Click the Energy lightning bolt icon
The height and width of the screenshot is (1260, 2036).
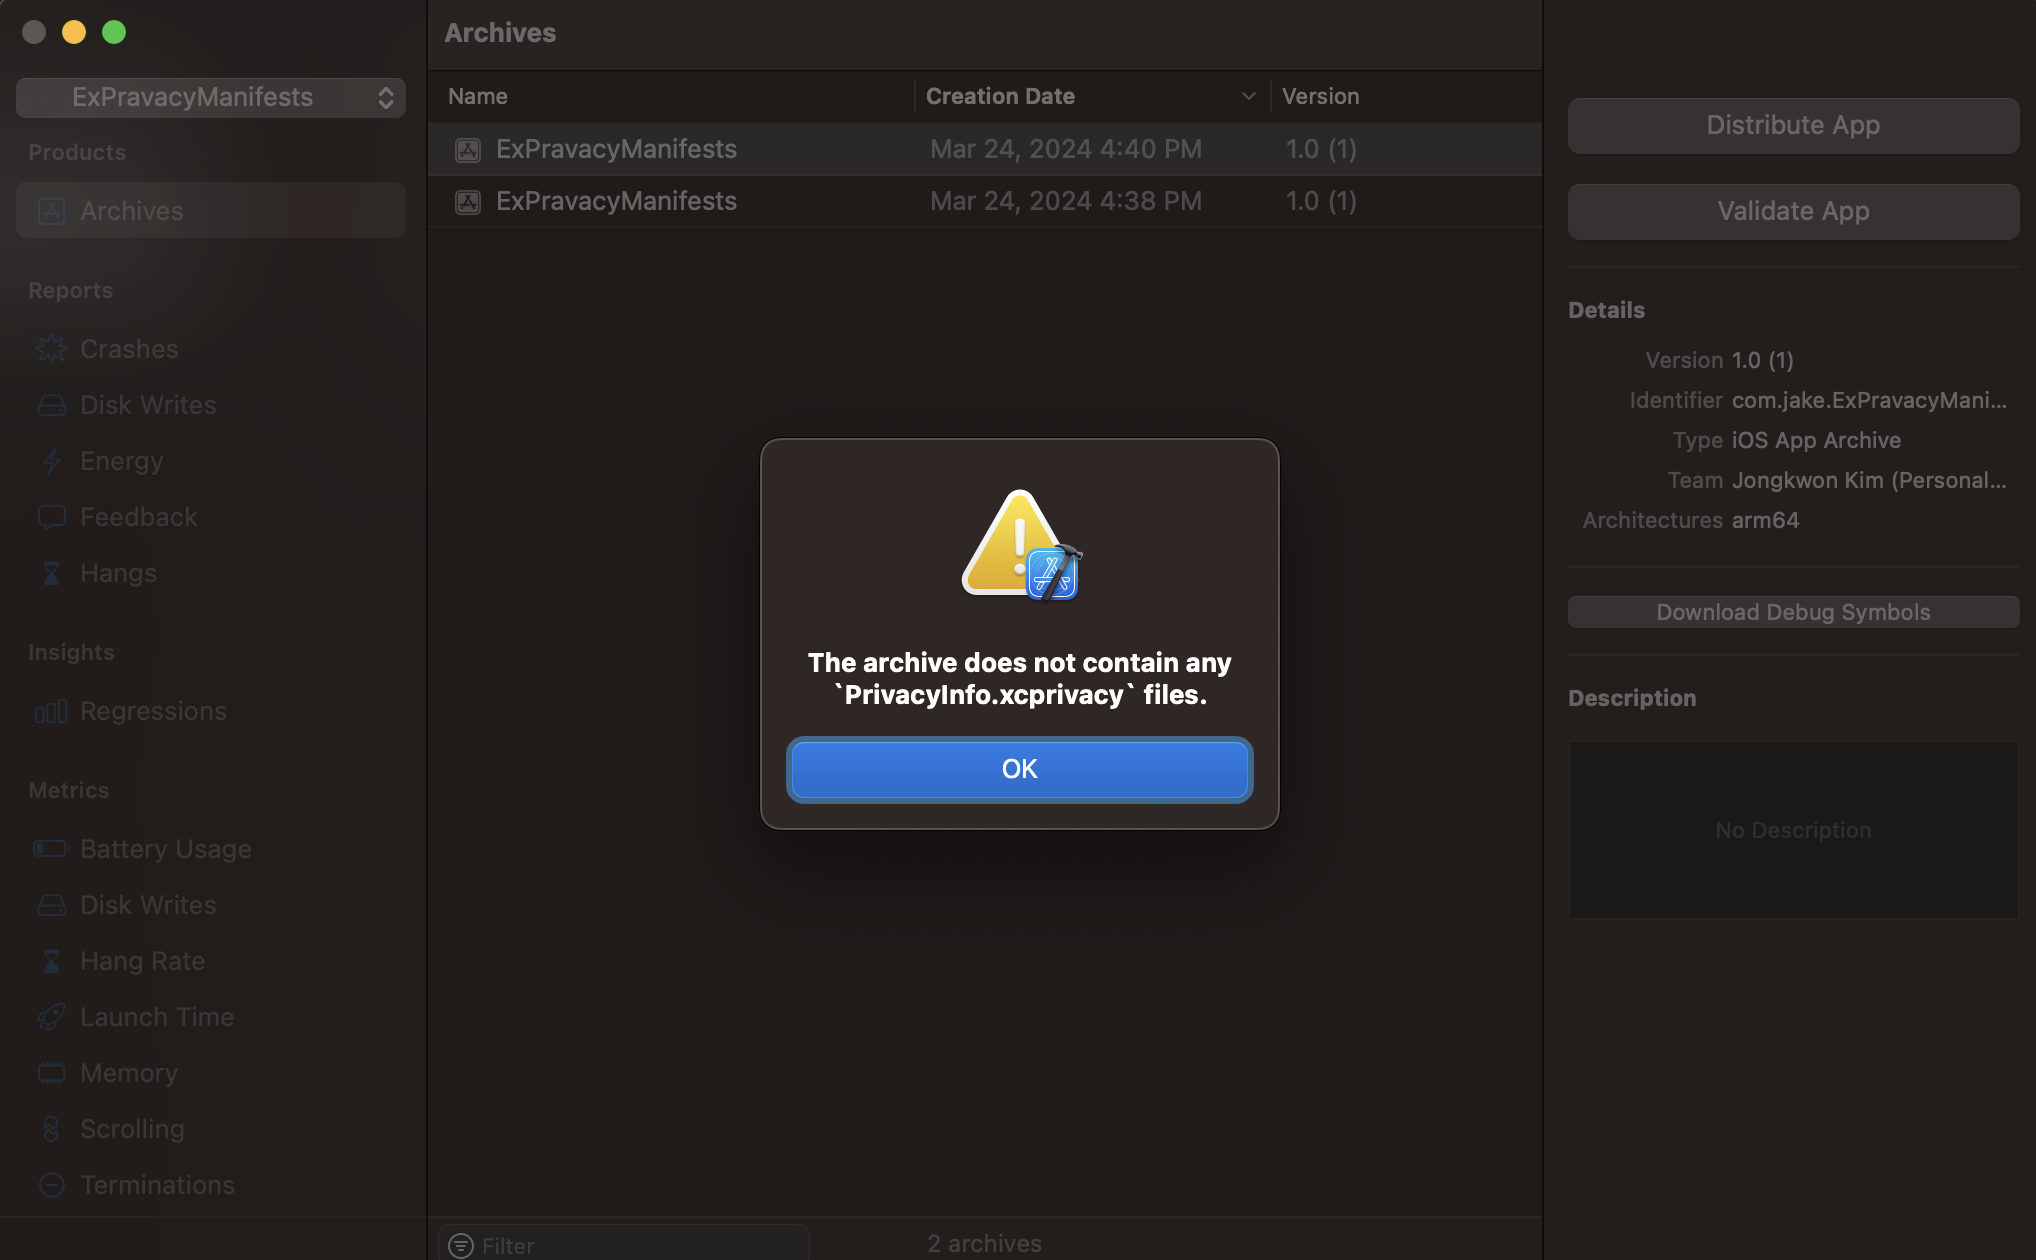click(51, 461)
